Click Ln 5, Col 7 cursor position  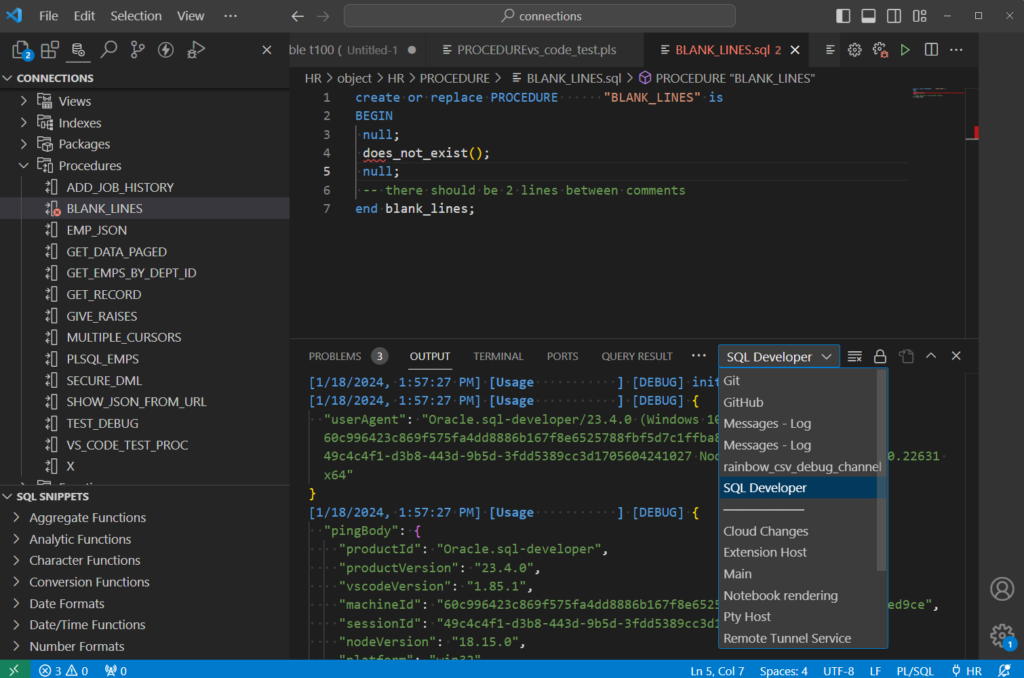(717, 671)
